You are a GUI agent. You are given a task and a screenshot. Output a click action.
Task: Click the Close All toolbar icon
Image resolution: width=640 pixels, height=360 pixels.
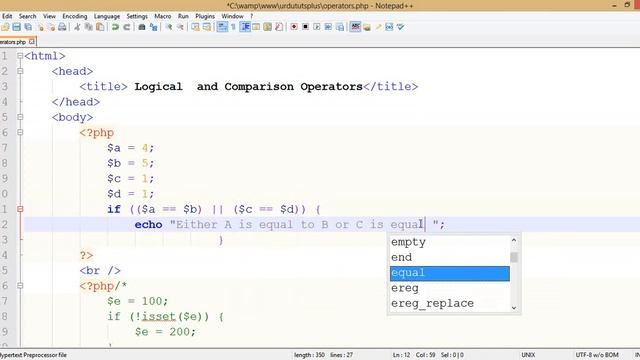tap(51, 27)
